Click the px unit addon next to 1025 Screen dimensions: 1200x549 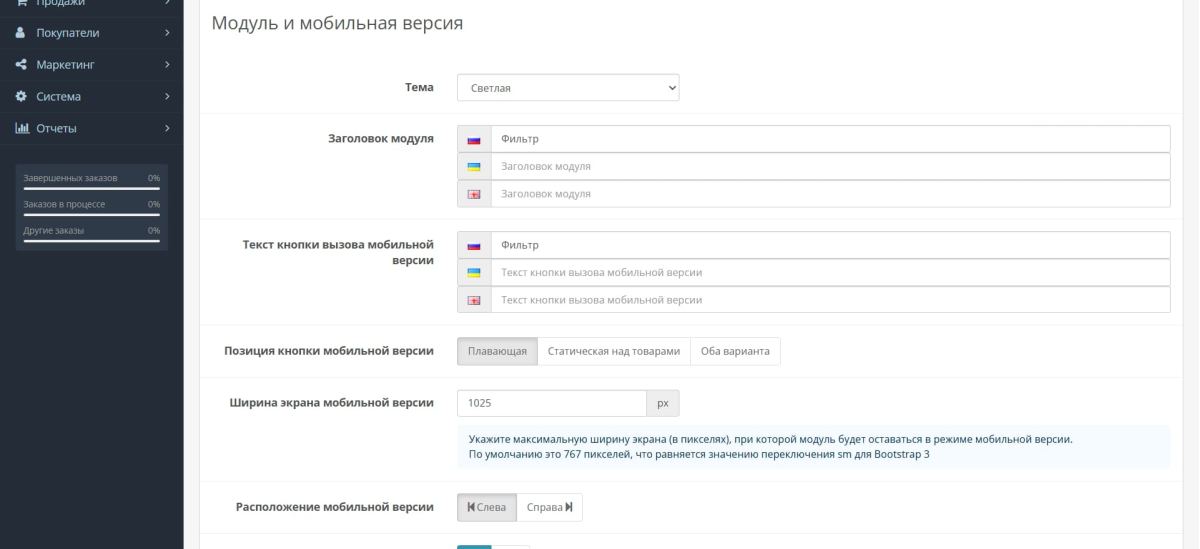click(662, 403)
